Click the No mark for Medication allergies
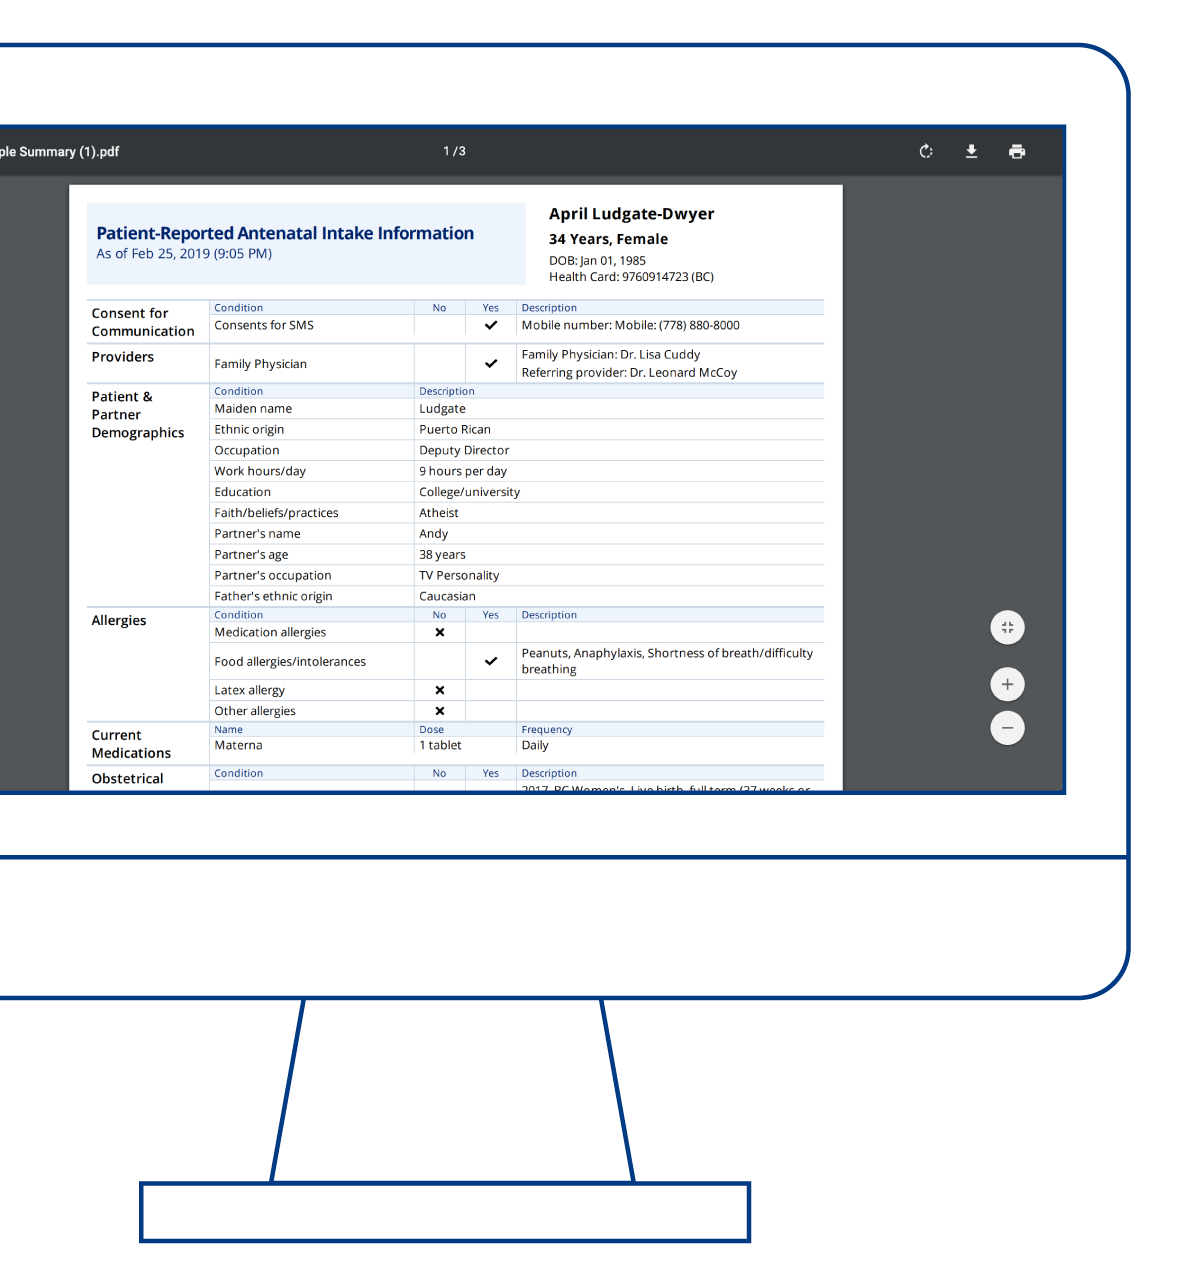This screenshot has width=1178, height=1275. pyautogui.click(x=440, y=632)
